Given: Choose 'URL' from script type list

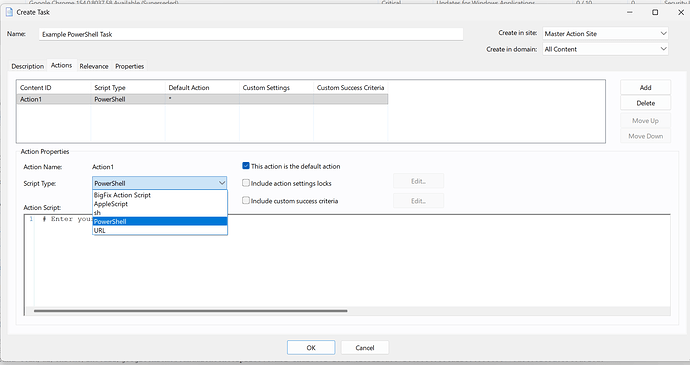Looking at the screenshot, I should (x=160, y=230).
